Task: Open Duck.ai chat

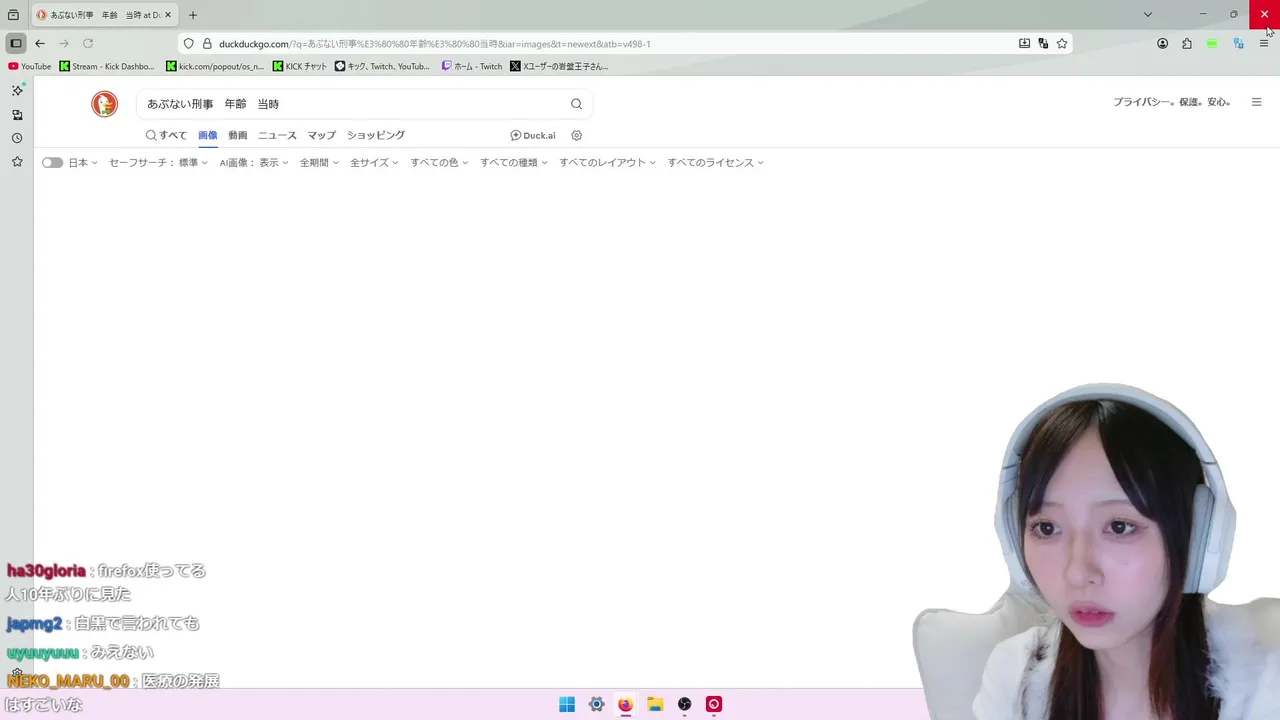Action: coord(533,135)
